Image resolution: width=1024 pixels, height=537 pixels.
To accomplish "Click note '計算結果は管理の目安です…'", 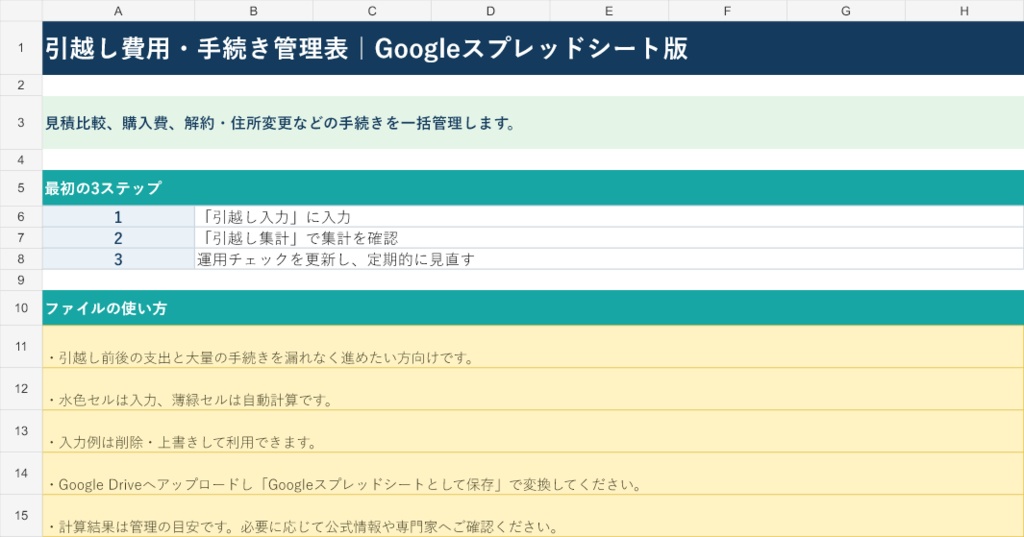I will pos(533,516).
